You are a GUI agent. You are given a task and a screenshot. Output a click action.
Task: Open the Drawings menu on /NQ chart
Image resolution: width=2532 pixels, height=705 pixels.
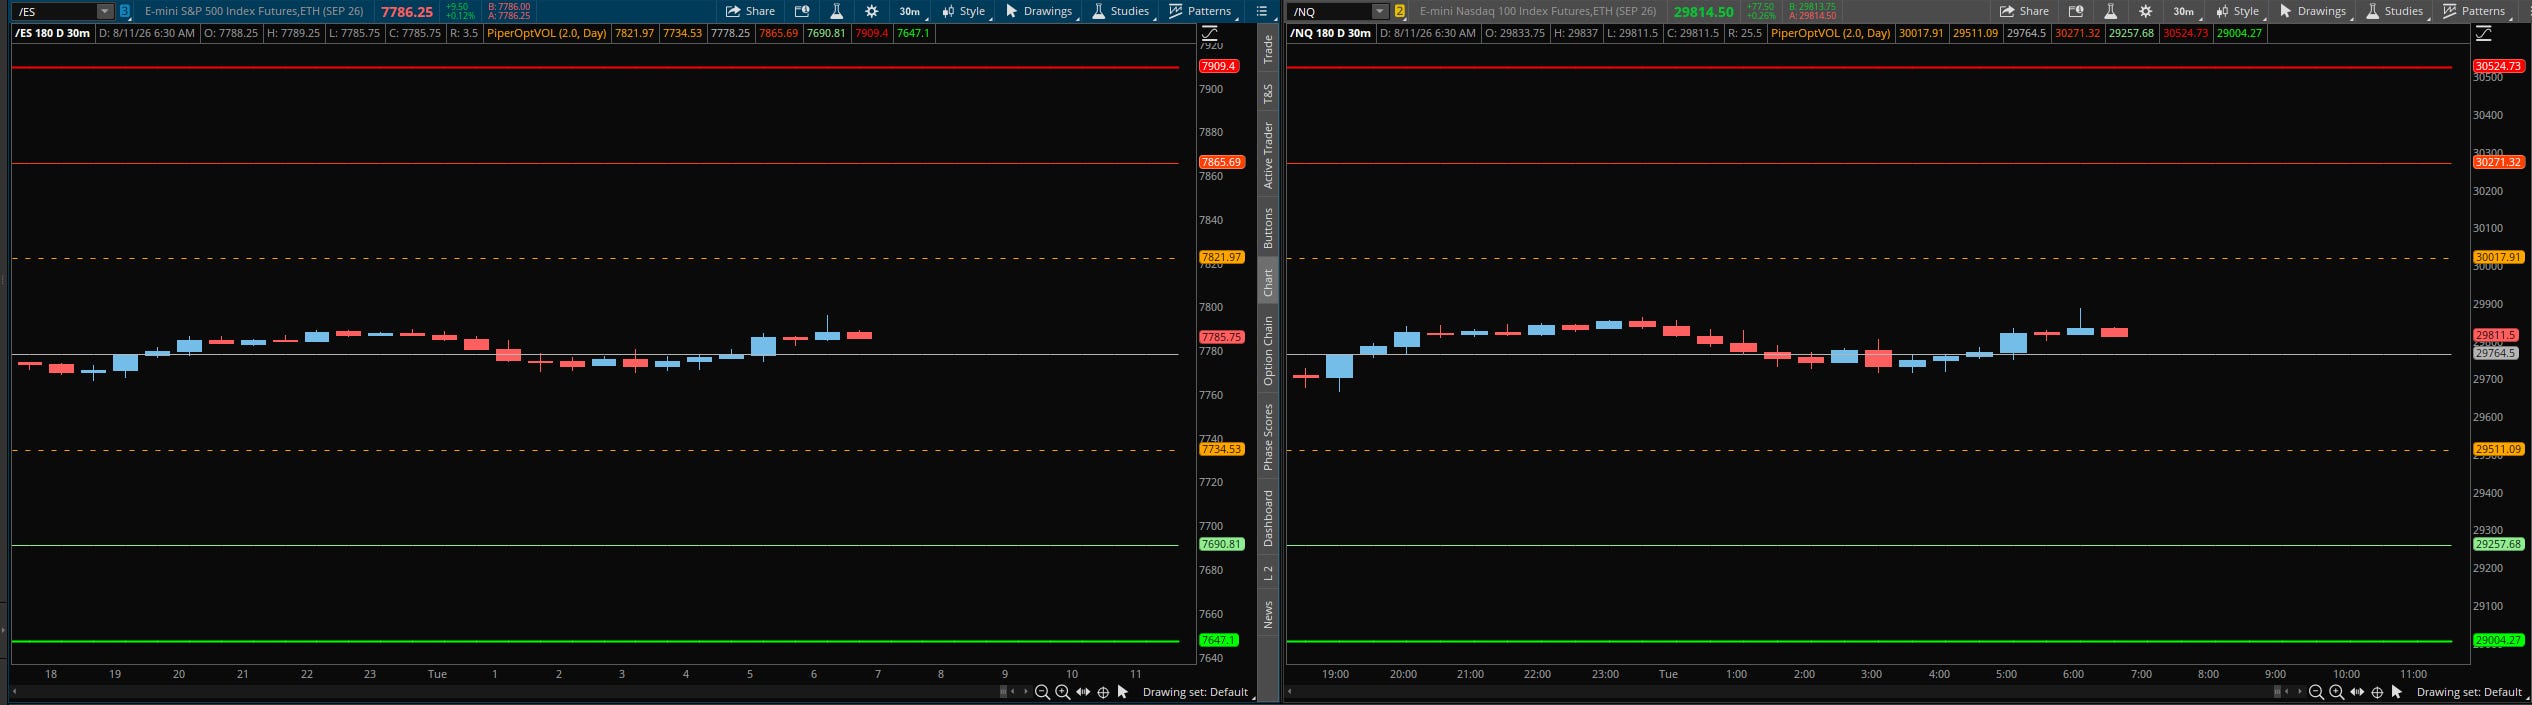click(2314, 11)
